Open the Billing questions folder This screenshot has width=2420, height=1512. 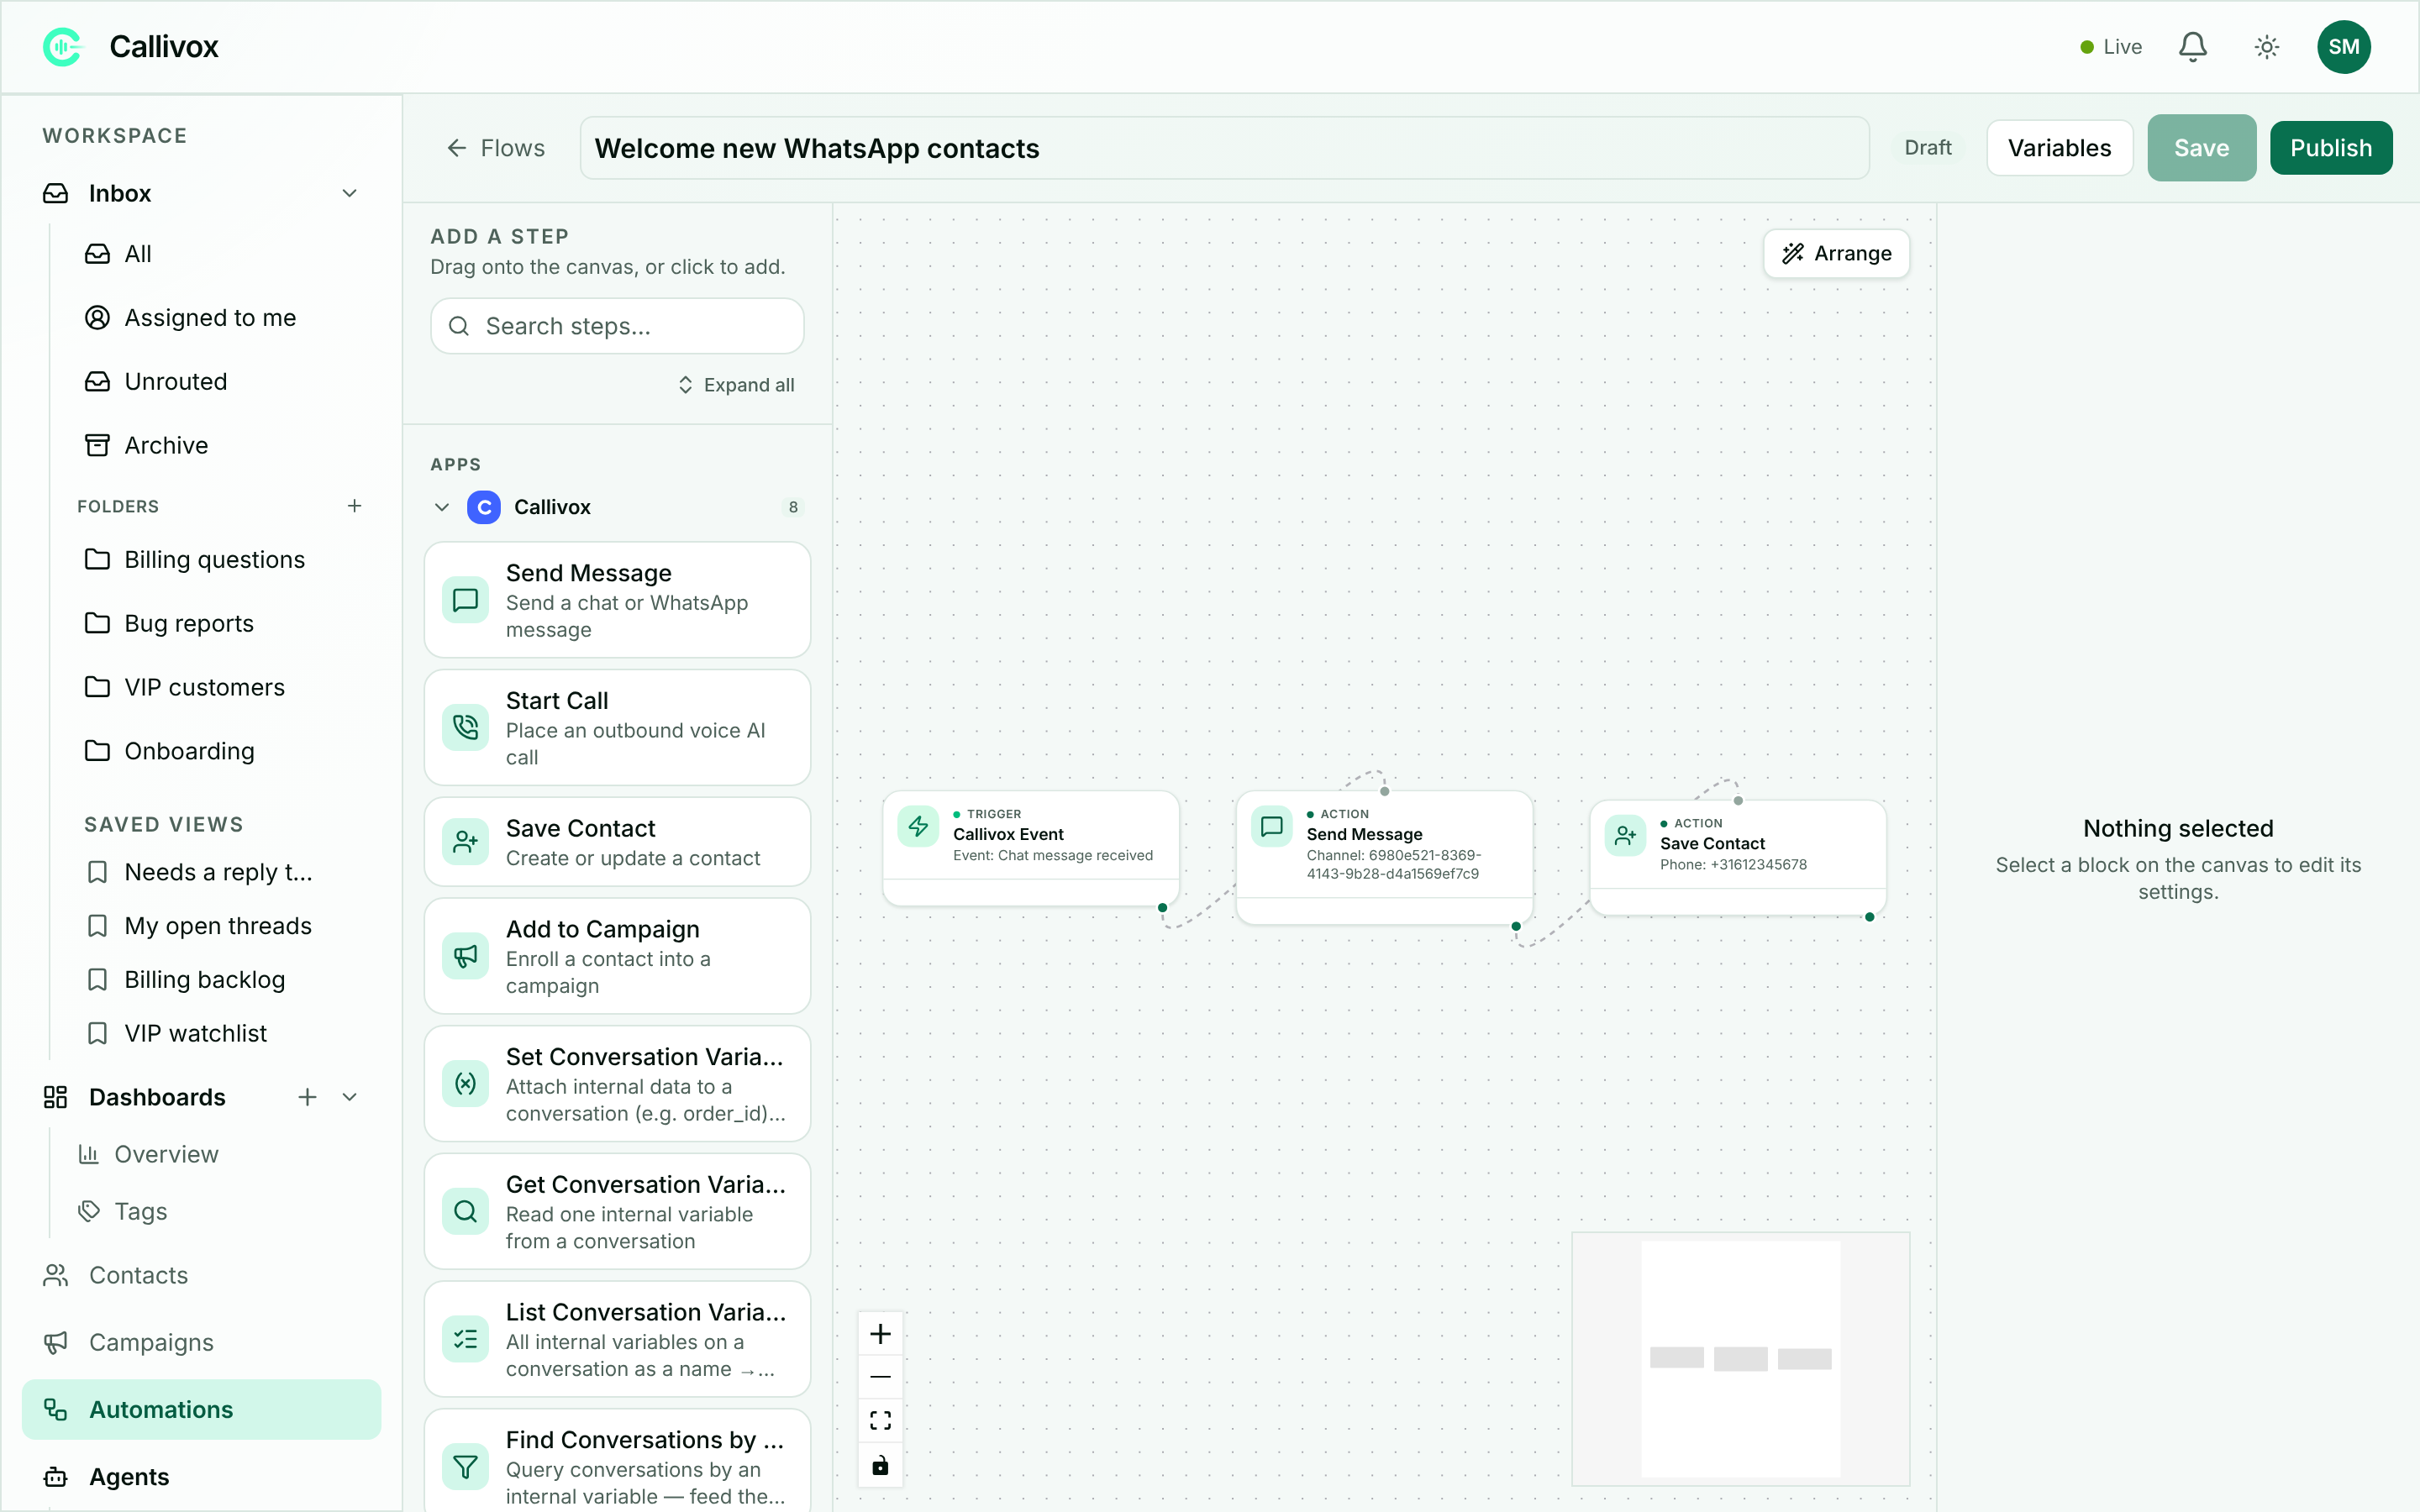pyautogui.click(x=195, y=560)
